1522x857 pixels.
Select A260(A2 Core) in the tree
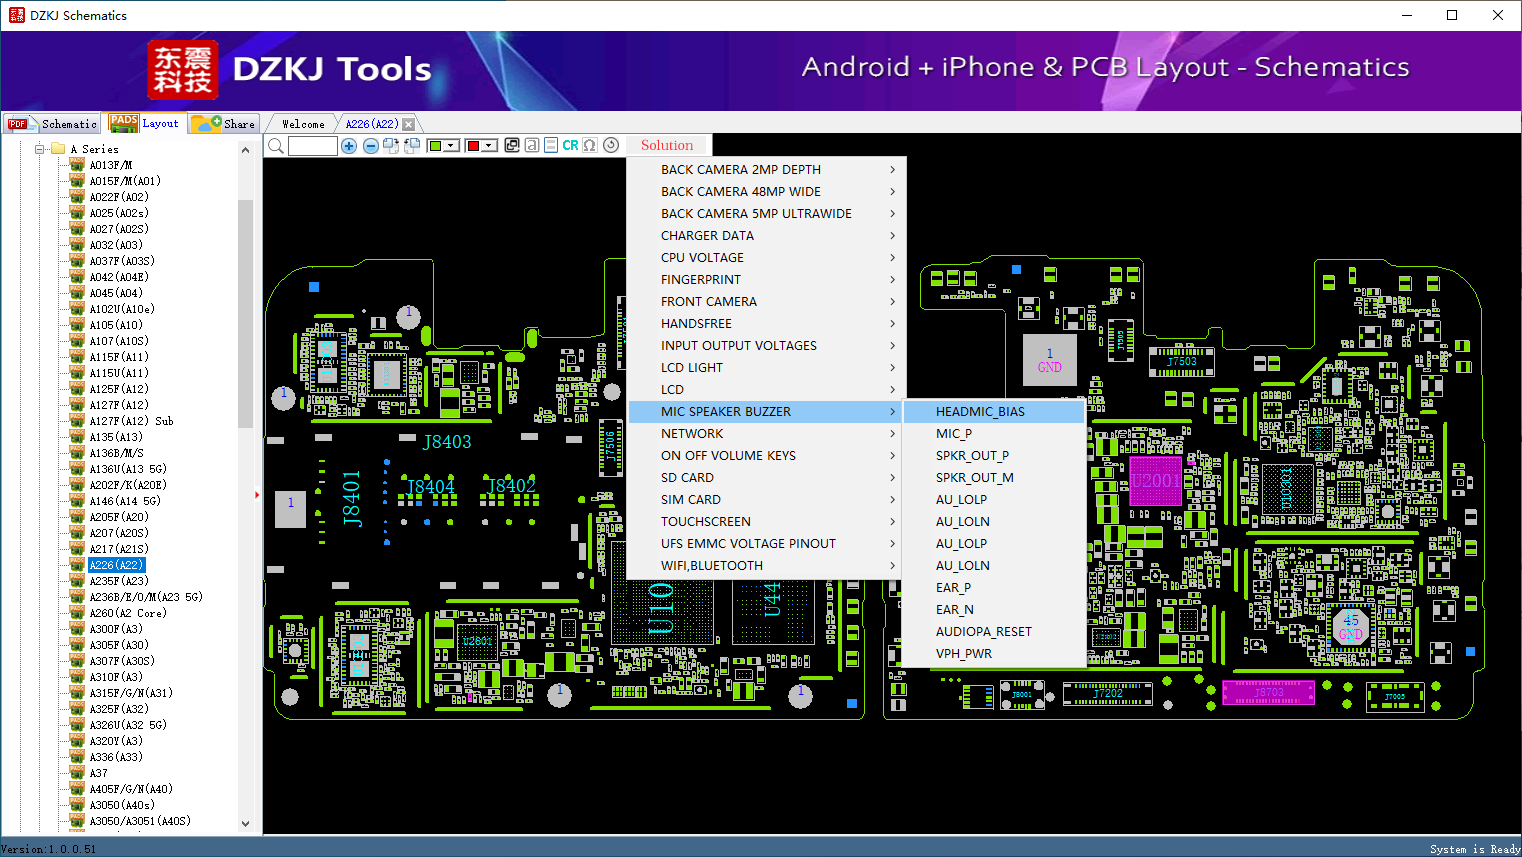pyautogui.click(x=128, y=613)
